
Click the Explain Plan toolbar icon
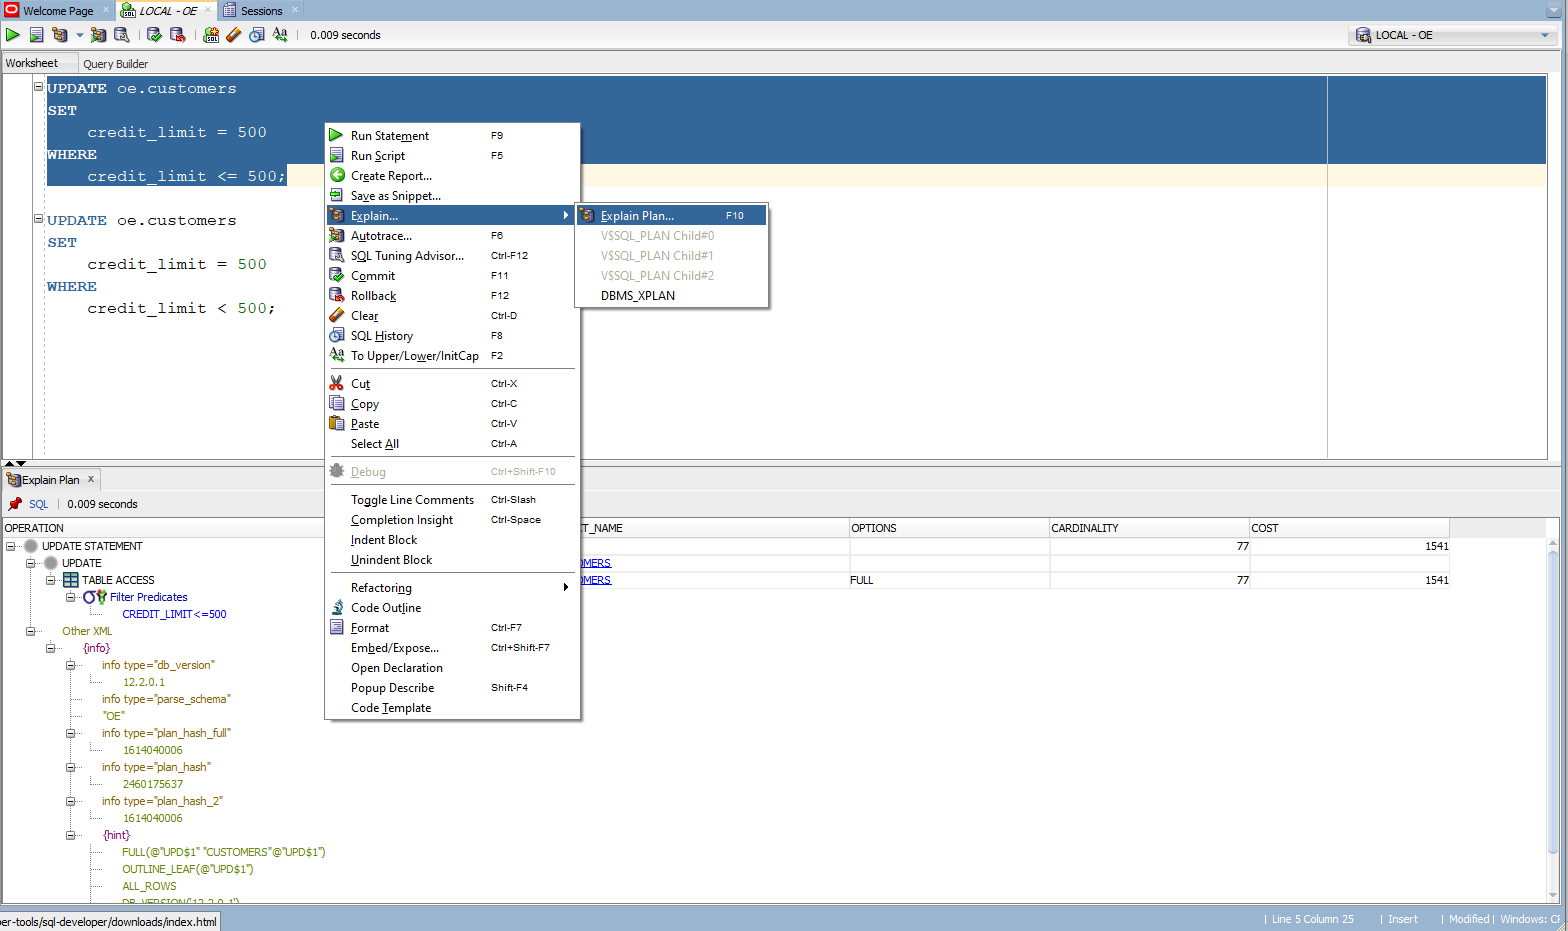pos(60,35)
